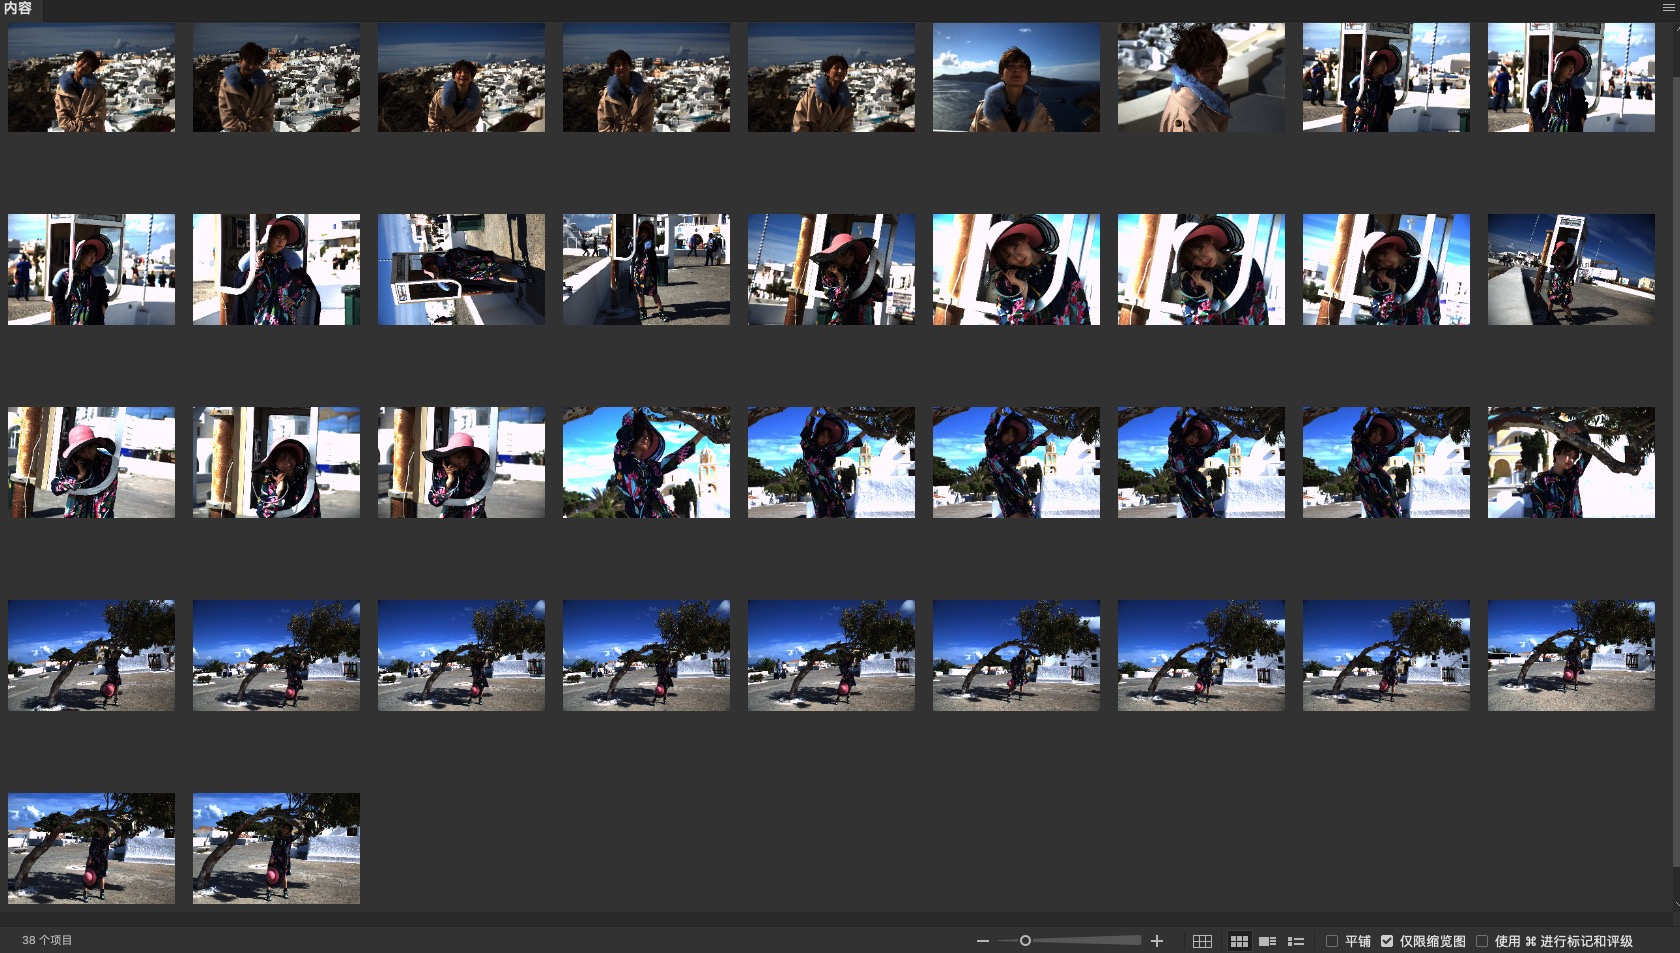
Task: Enable 使用 ⌘ 进行标记和评级 checkbox
Action: [1482, 941]
